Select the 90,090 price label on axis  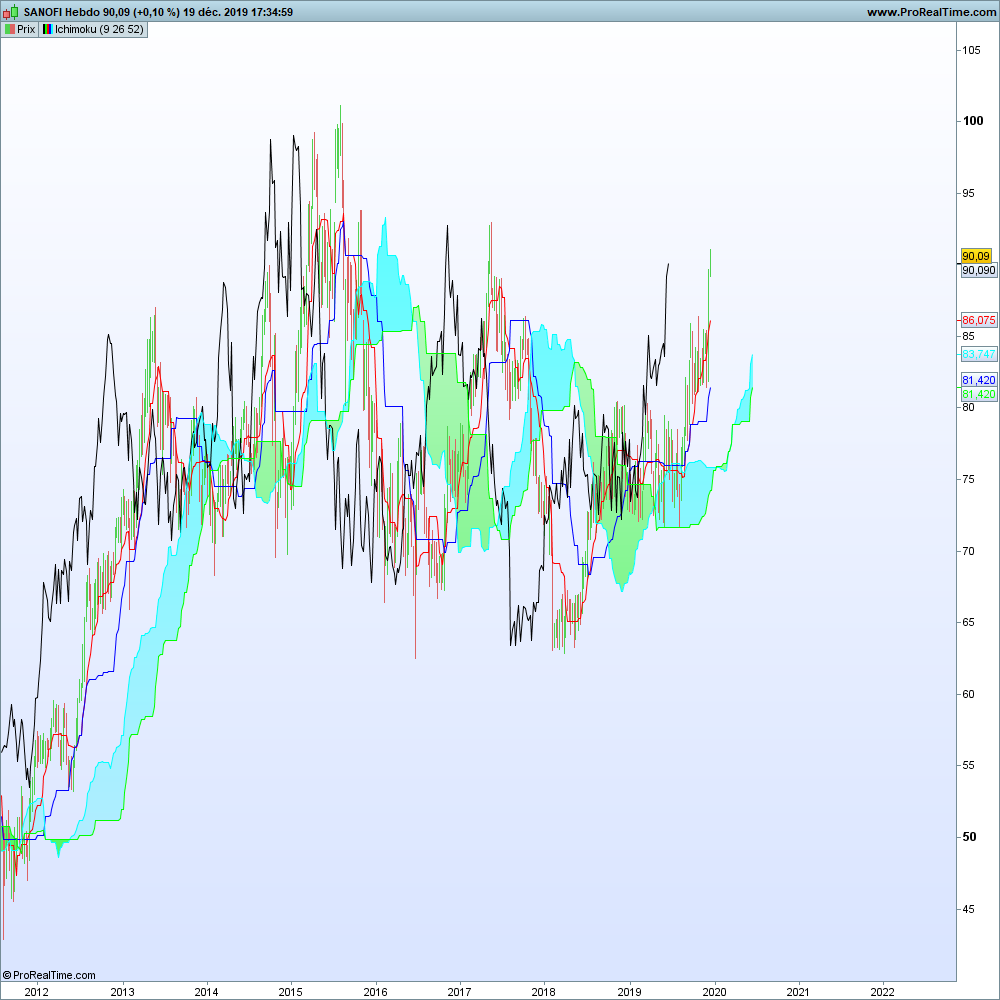[978, 270]
